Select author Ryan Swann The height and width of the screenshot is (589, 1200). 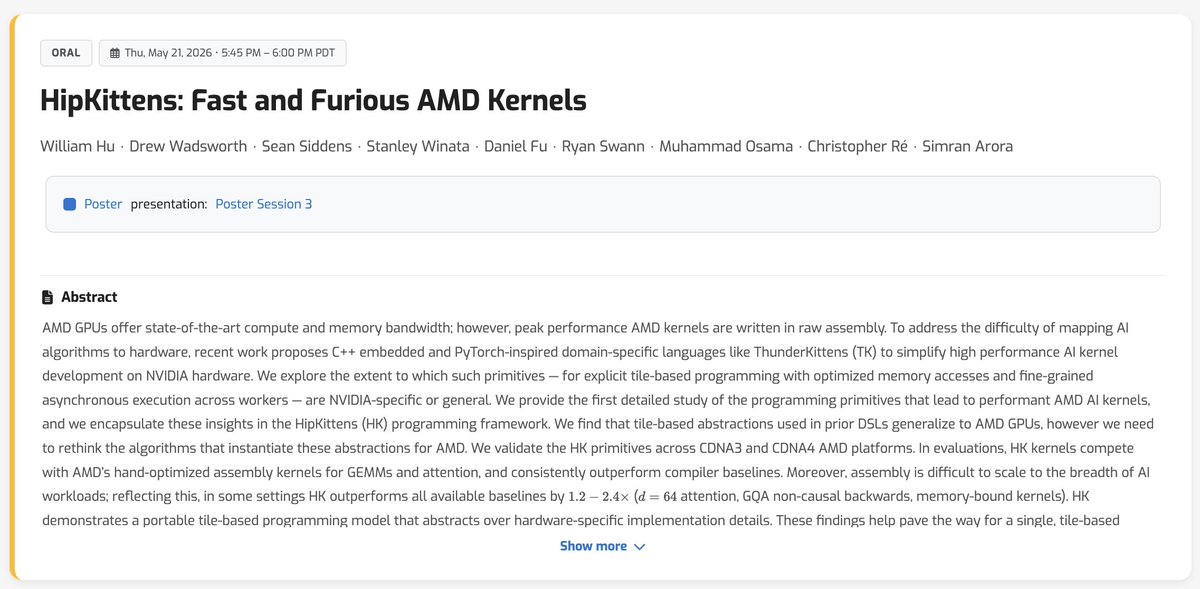tap(603, 146)
